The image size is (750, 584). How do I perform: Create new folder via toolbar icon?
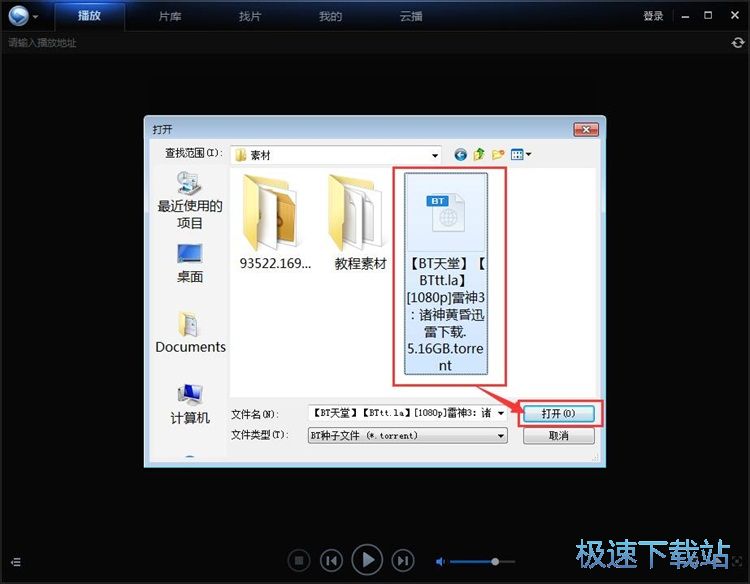click(497, 155)
